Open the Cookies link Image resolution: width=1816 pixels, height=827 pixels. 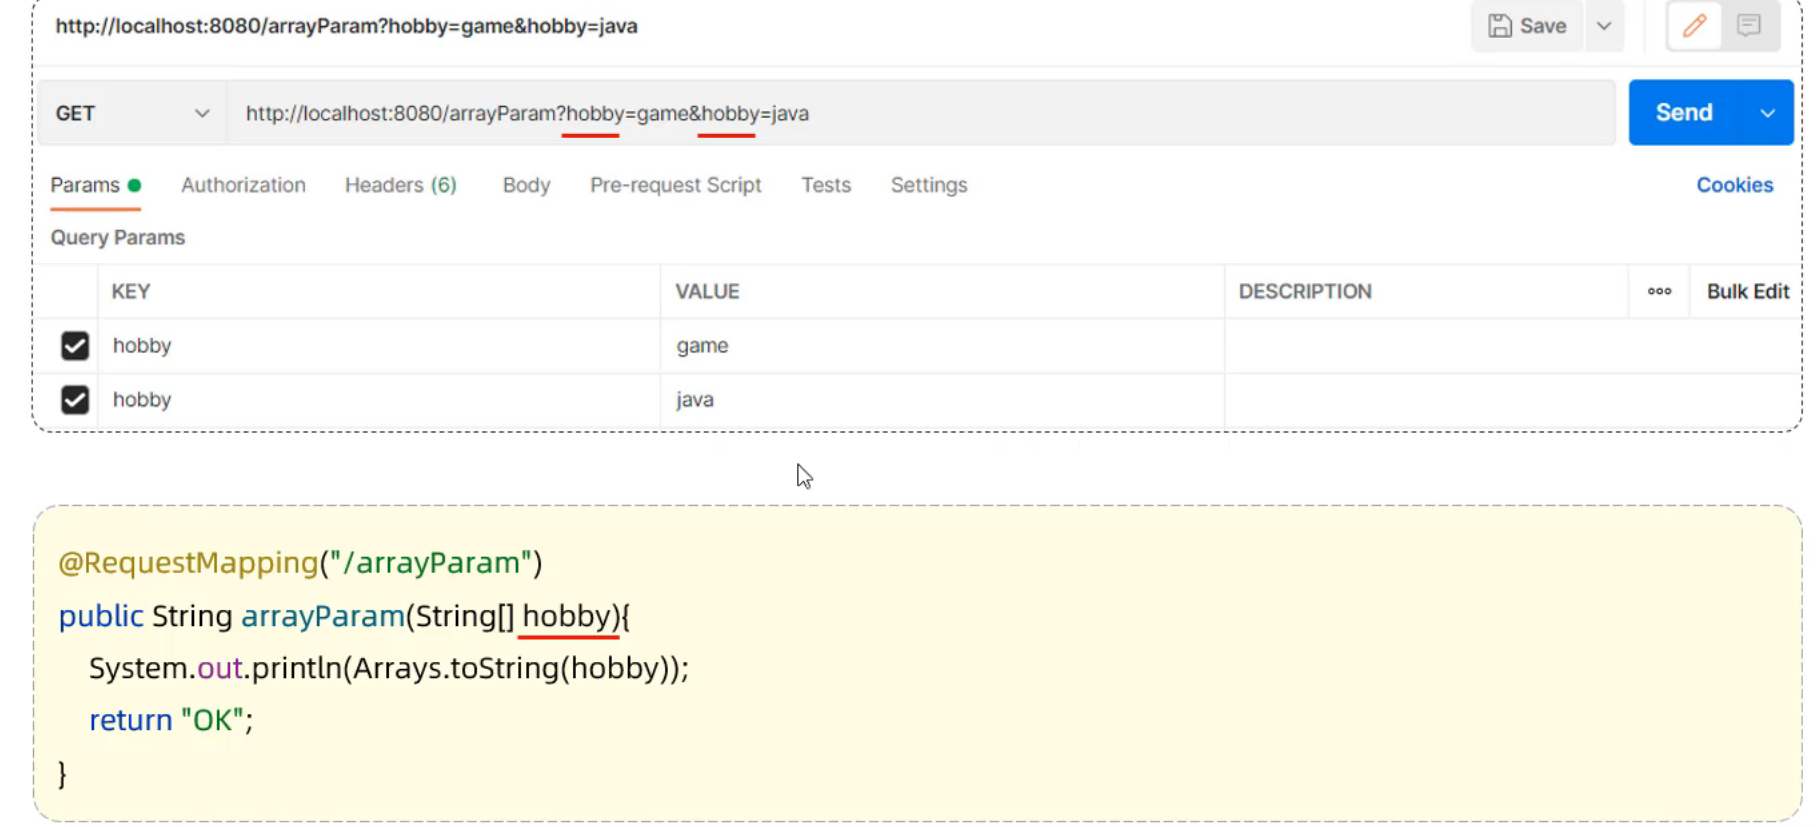click(1735, 185)
